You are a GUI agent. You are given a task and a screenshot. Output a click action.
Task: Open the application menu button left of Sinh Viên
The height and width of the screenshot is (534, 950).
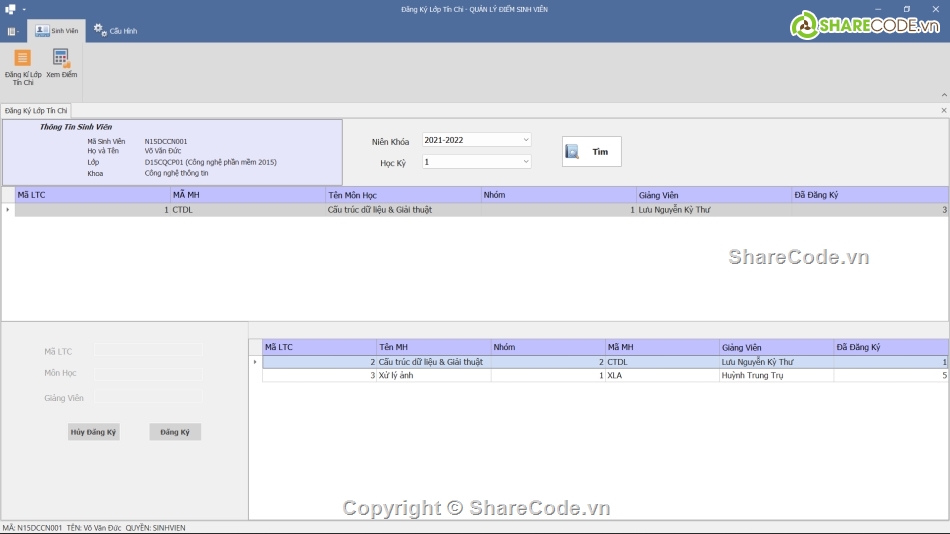13,31
